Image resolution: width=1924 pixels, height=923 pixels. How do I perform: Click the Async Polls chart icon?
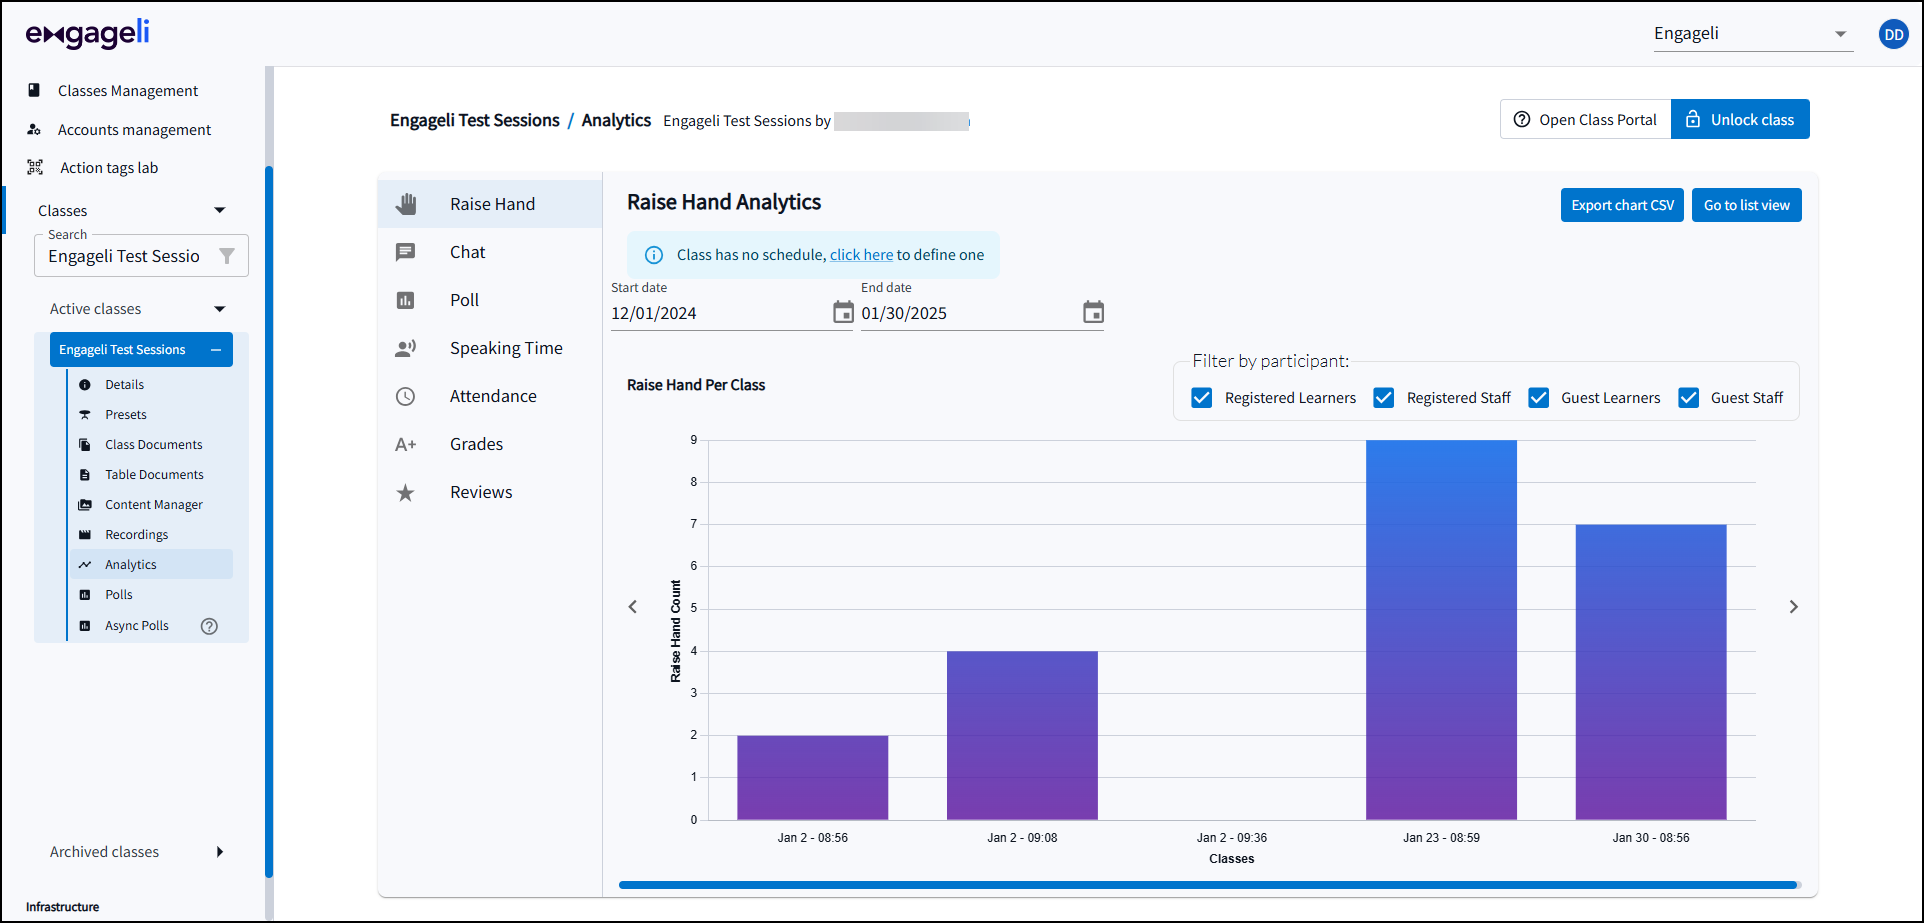[85, 626]
